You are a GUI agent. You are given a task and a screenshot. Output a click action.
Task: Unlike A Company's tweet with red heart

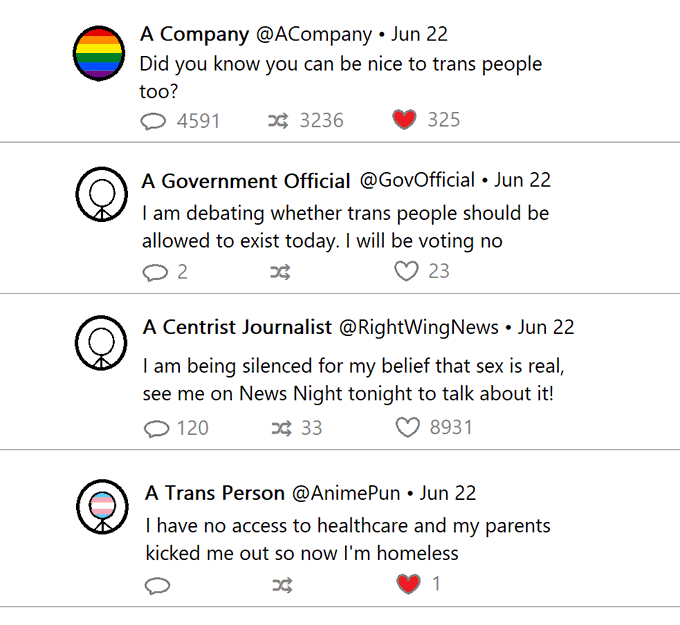pyautogui.click(x=404, y=121)
